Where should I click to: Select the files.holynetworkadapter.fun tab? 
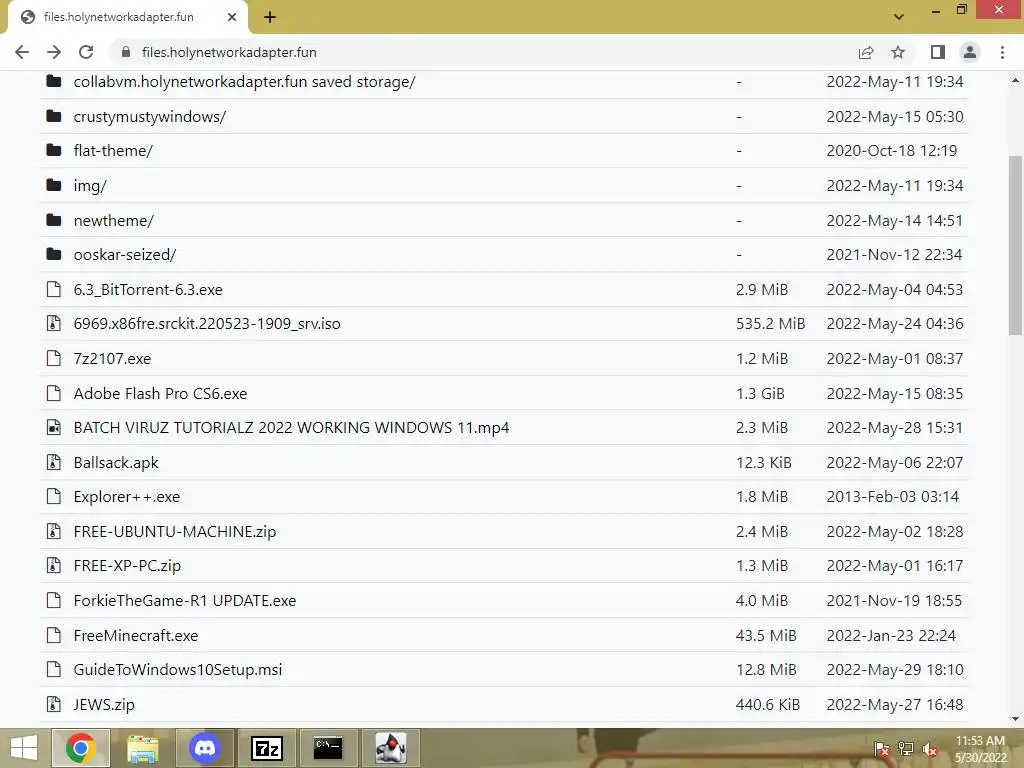click(x=128, y=18)
